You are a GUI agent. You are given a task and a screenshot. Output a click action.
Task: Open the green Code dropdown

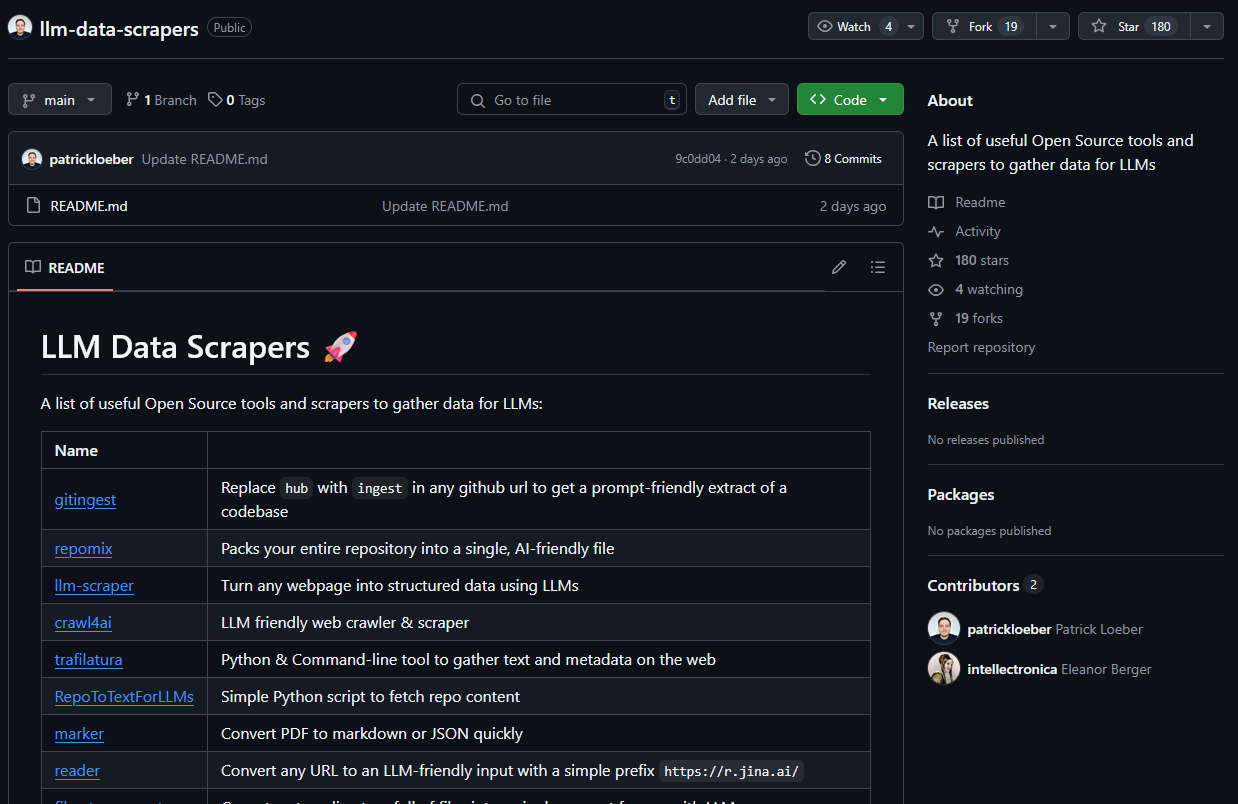(x=850, y=100)
